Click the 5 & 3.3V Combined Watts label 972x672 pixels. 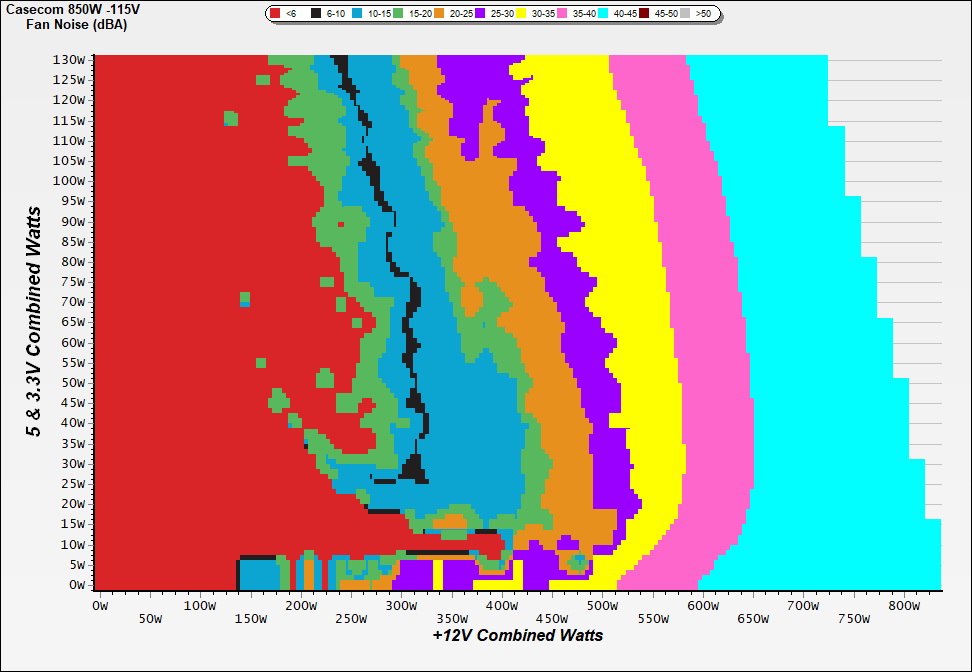click(x=35, y=321)
